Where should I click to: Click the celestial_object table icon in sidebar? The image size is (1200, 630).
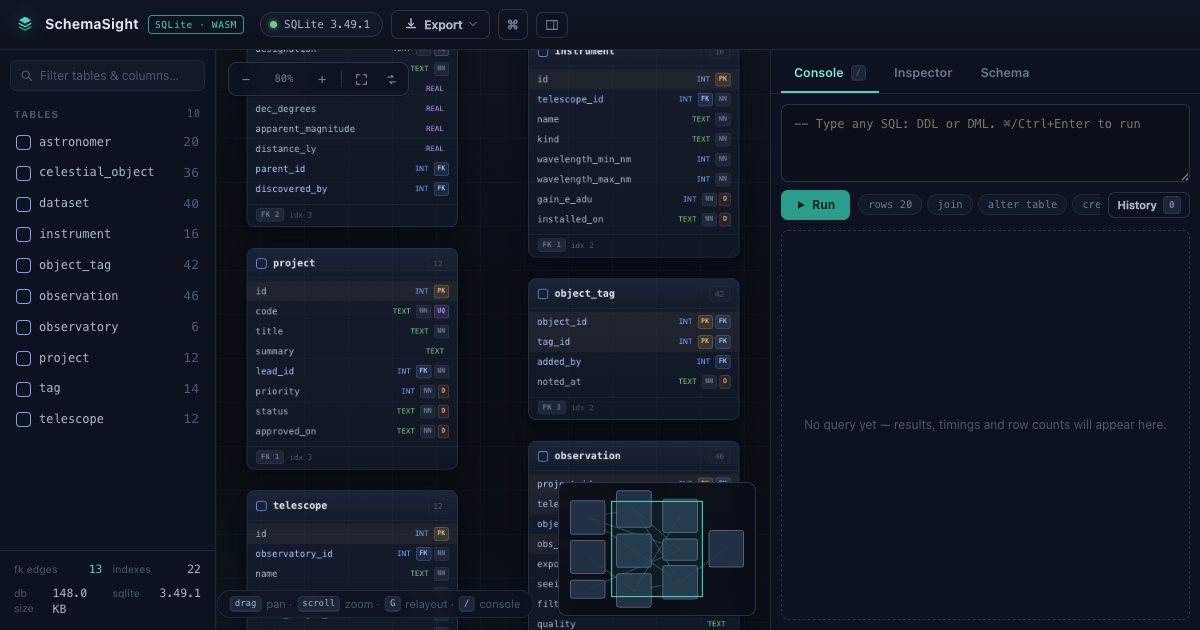coord(24,172)
